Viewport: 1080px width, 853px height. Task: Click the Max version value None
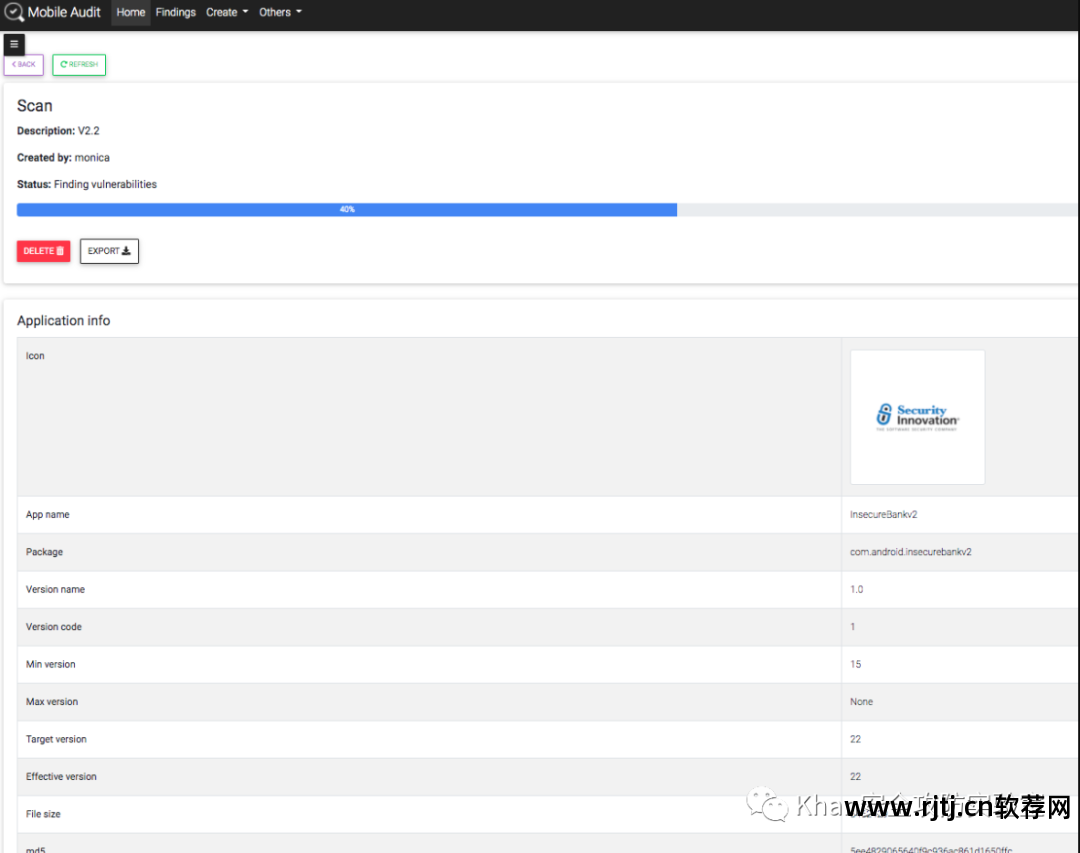click(861, 701)
